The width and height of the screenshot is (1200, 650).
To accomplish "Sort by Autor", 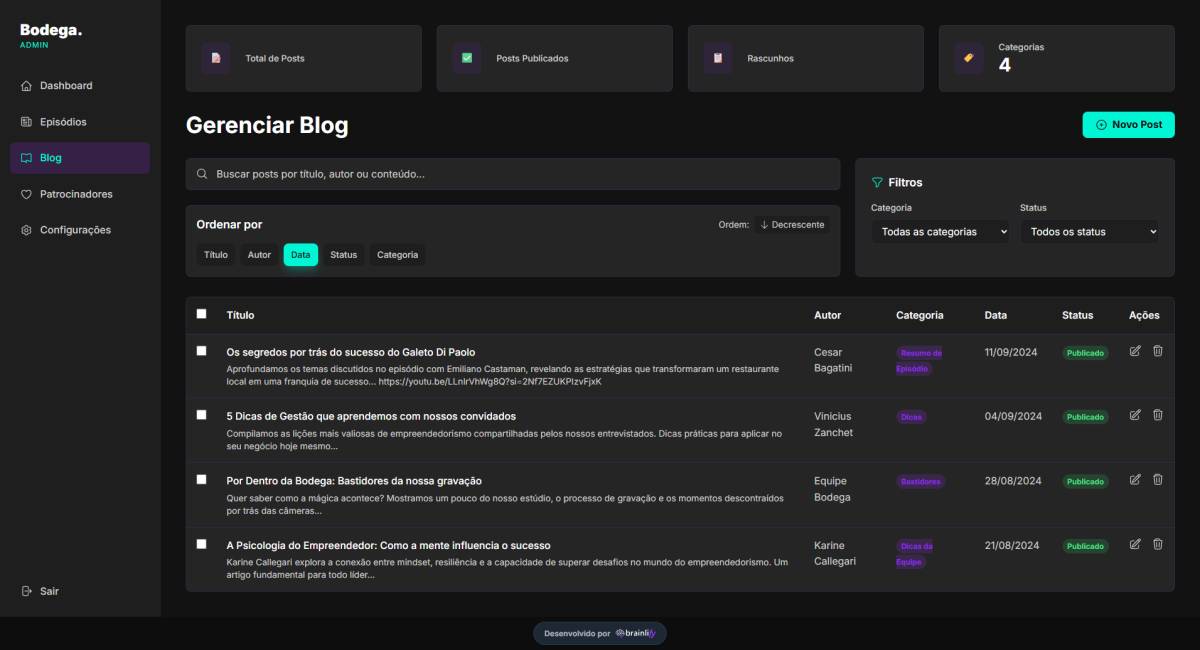I will point(259,255).
